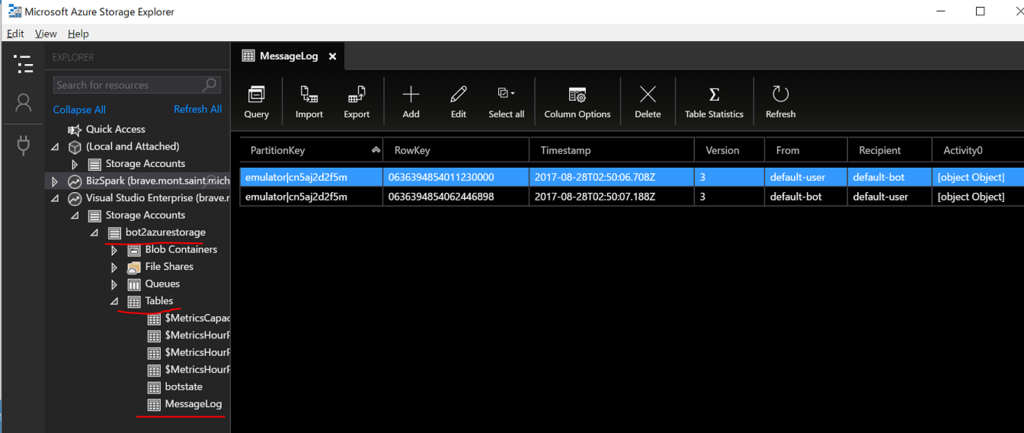Click the Edit pencil button
This screenshot has height=433, width=1024.
[x=458, y=103]
